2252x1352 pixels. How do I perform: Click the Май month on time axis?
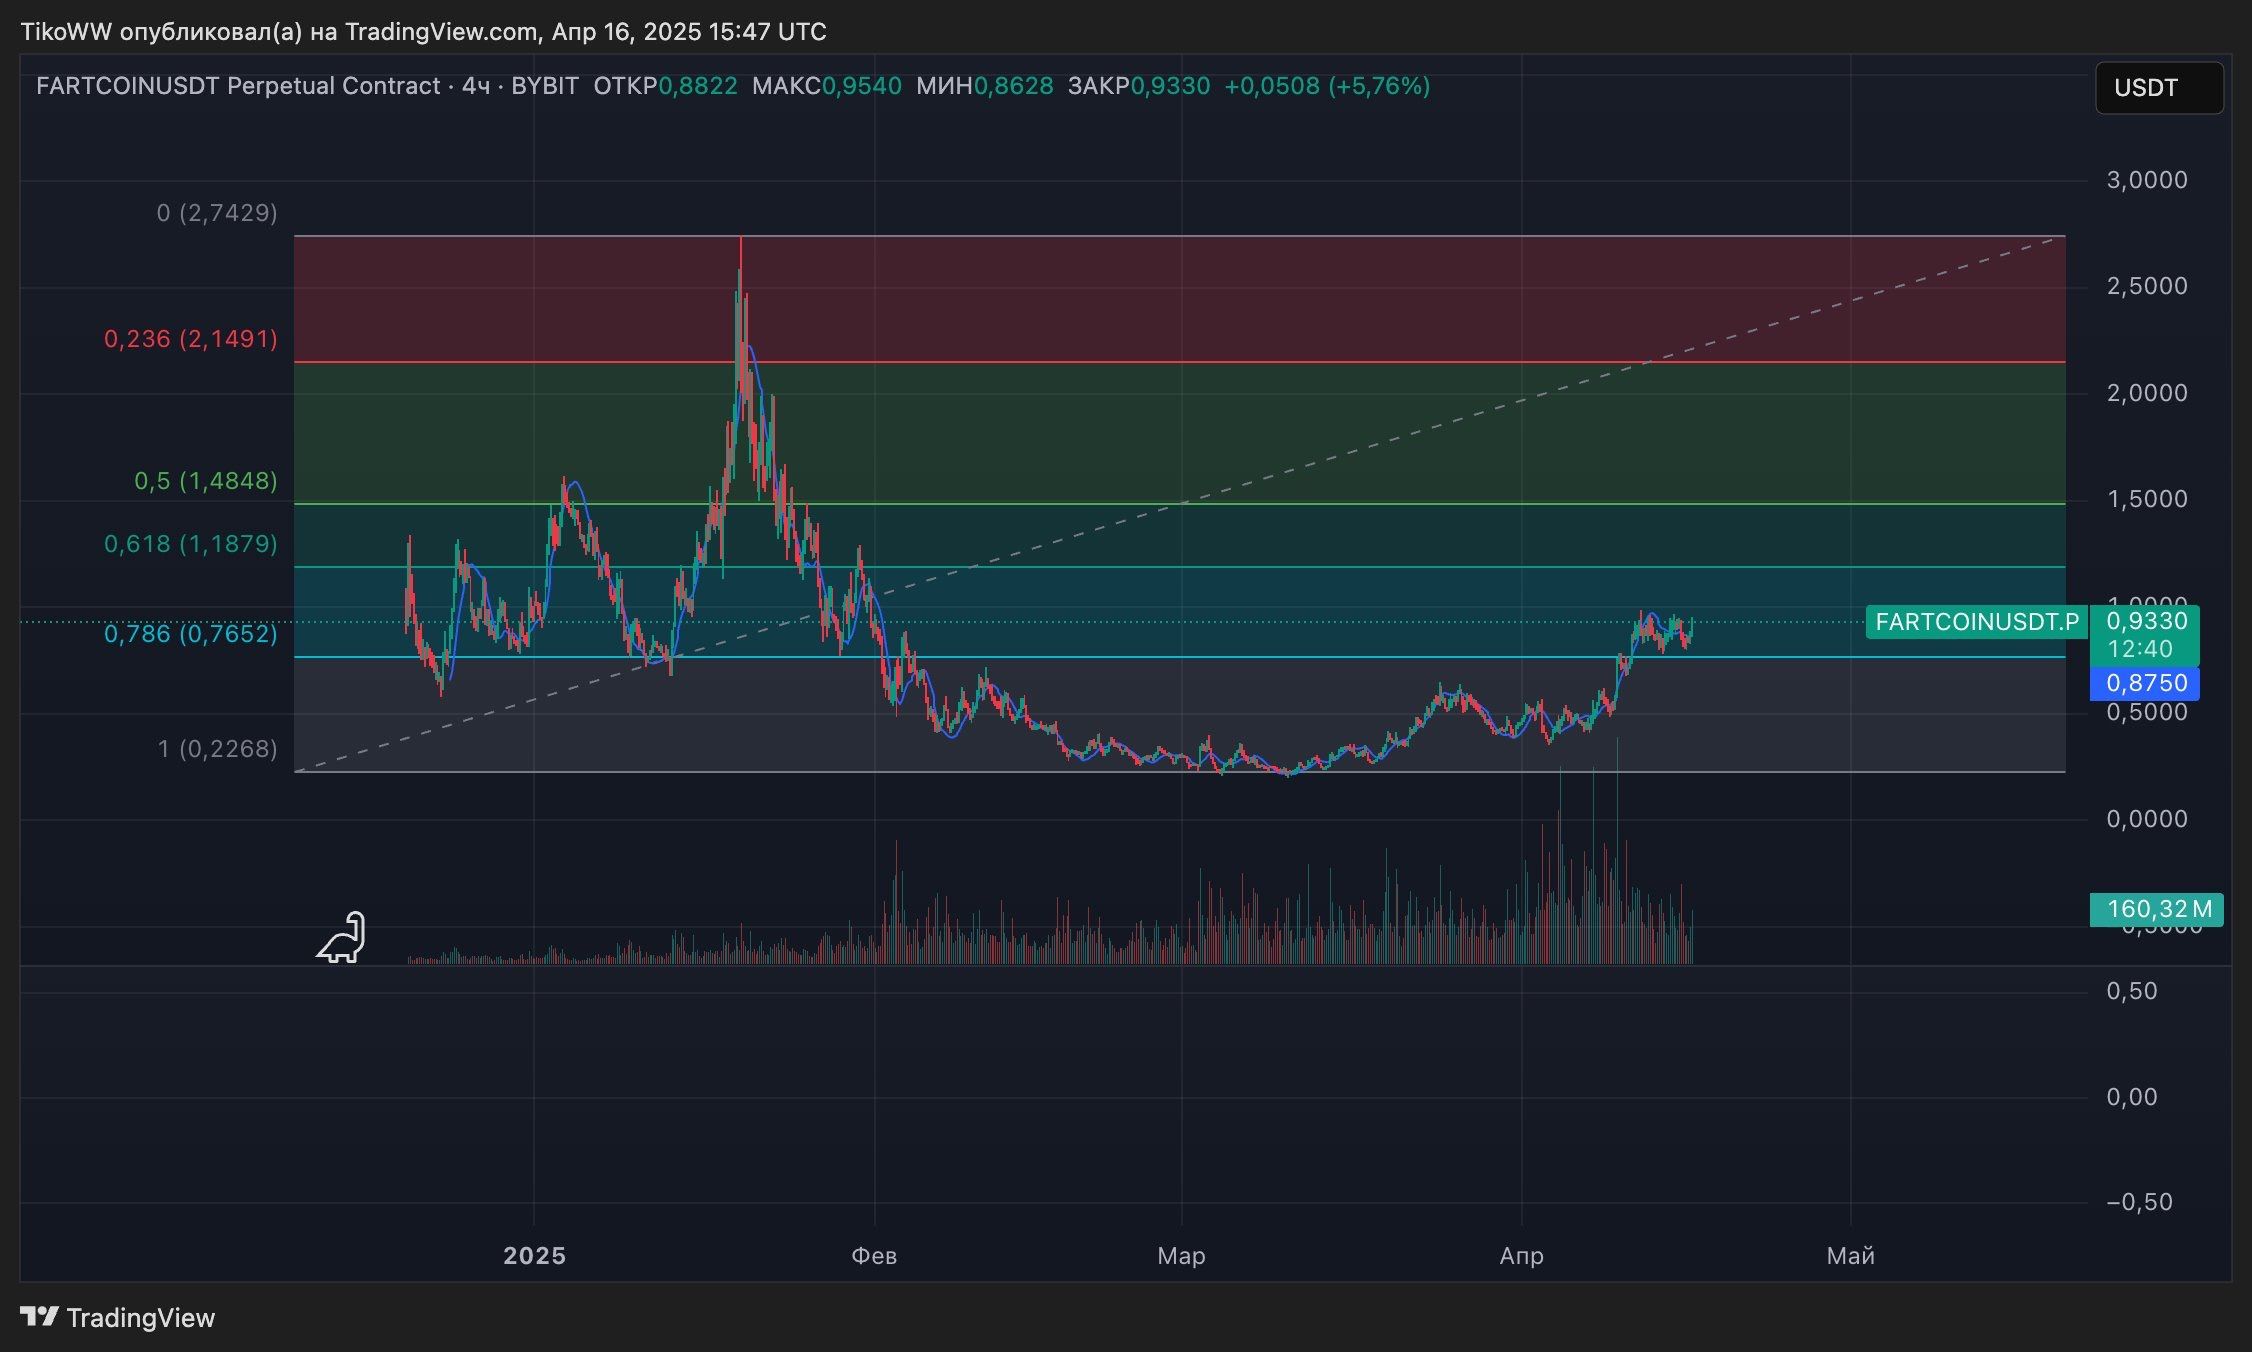(1850, 1255)
